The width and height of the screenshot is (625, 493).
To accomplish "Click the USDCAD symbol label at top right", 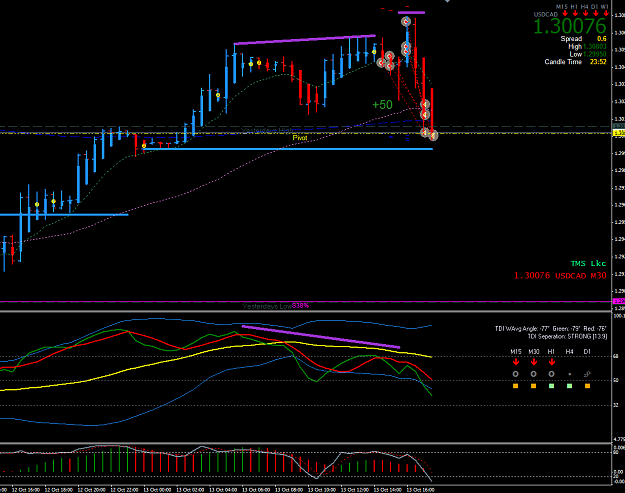I will click(x=545, y=14).
